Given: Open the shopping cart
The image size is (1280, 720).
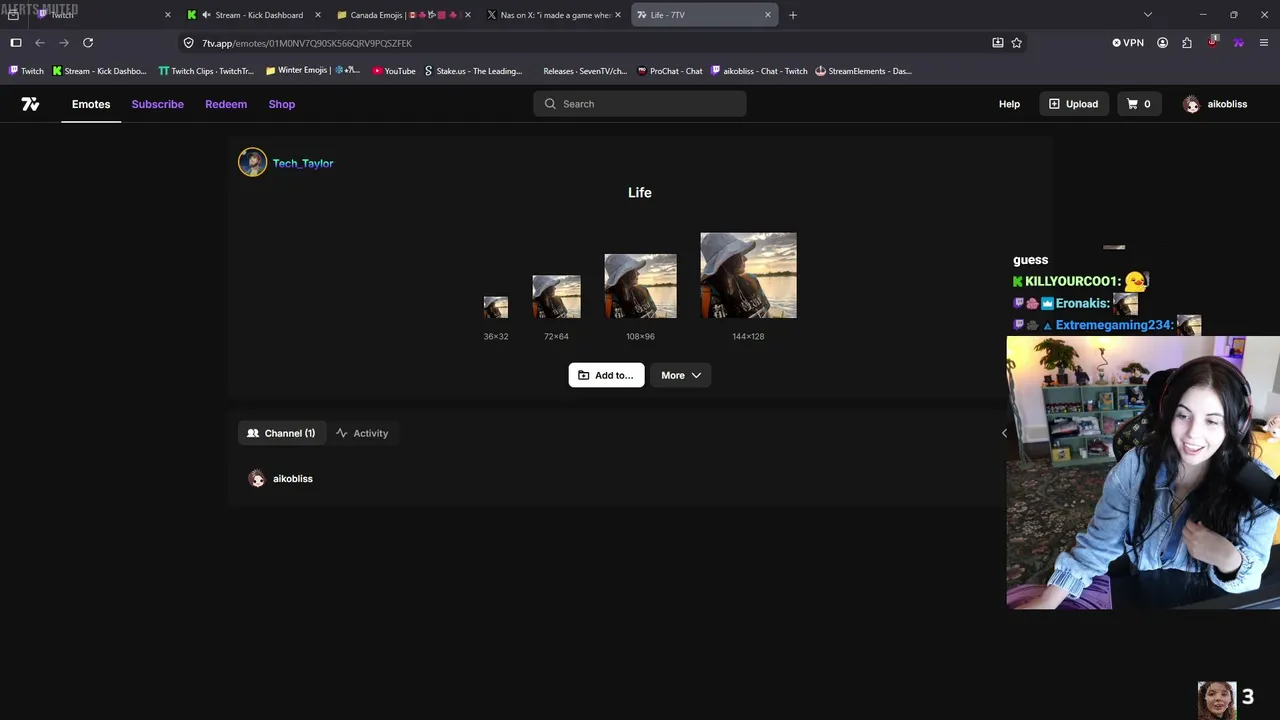Looking at the screenshot, I should pyautogui.click(x=1139, y=104).
